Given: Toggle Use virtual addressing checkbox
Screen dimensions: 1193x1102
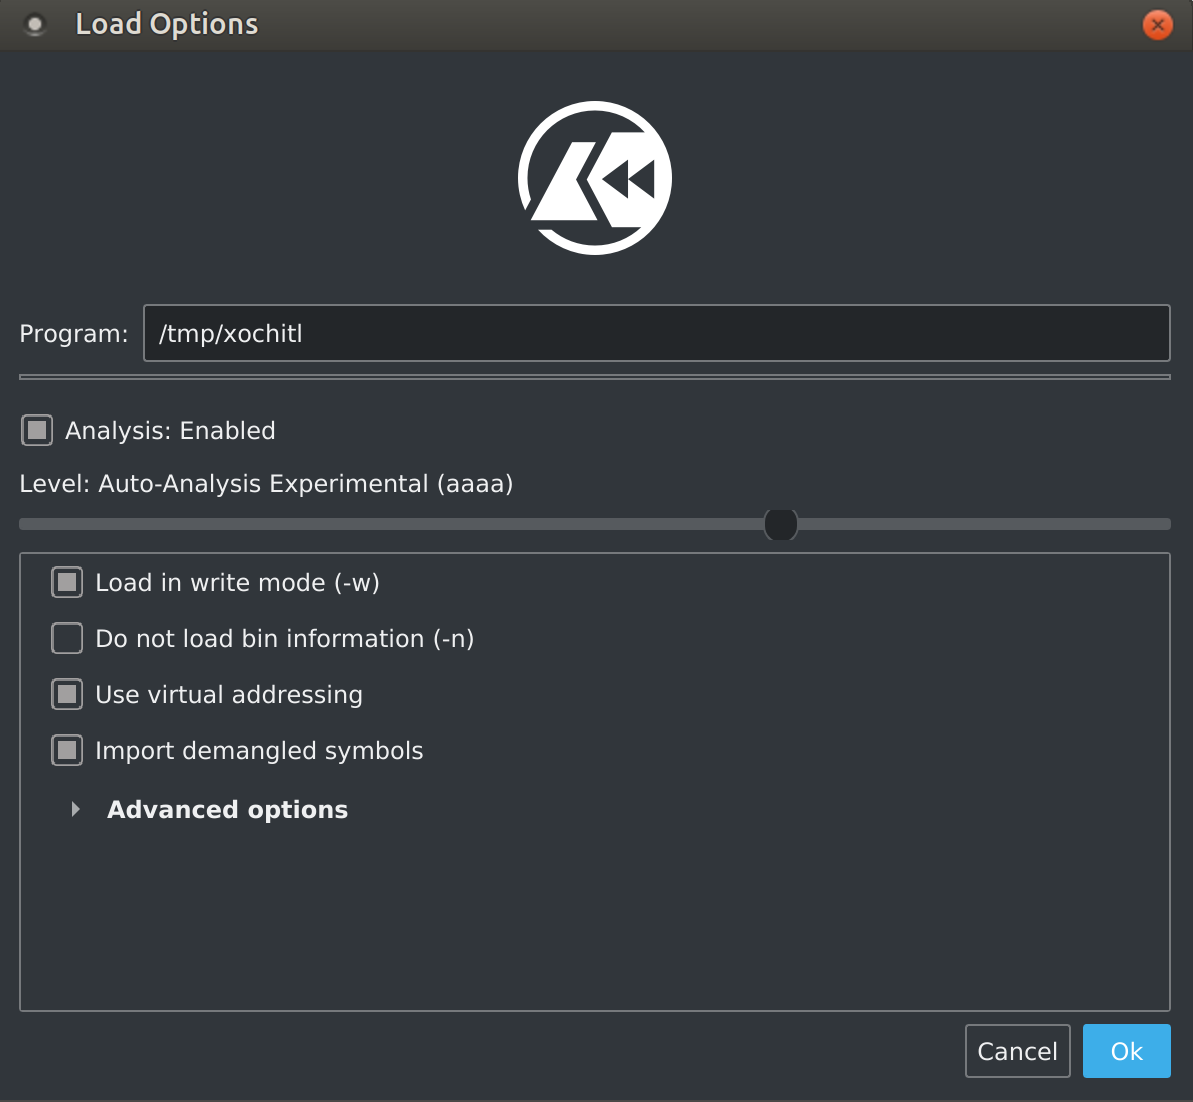Looking at the screenshot, I should [x=67, y=694].
